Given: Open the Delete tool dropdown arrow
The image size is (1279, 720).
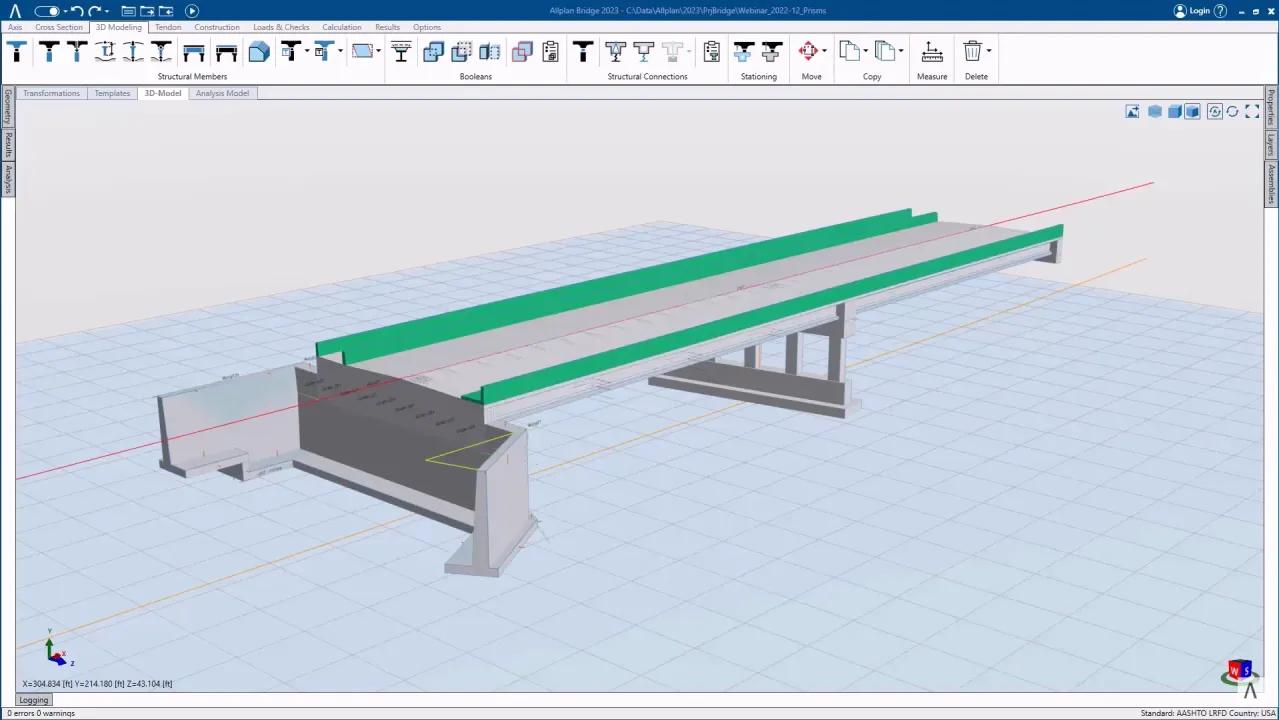Looking at the screenshot, I should tap(988, 52).
